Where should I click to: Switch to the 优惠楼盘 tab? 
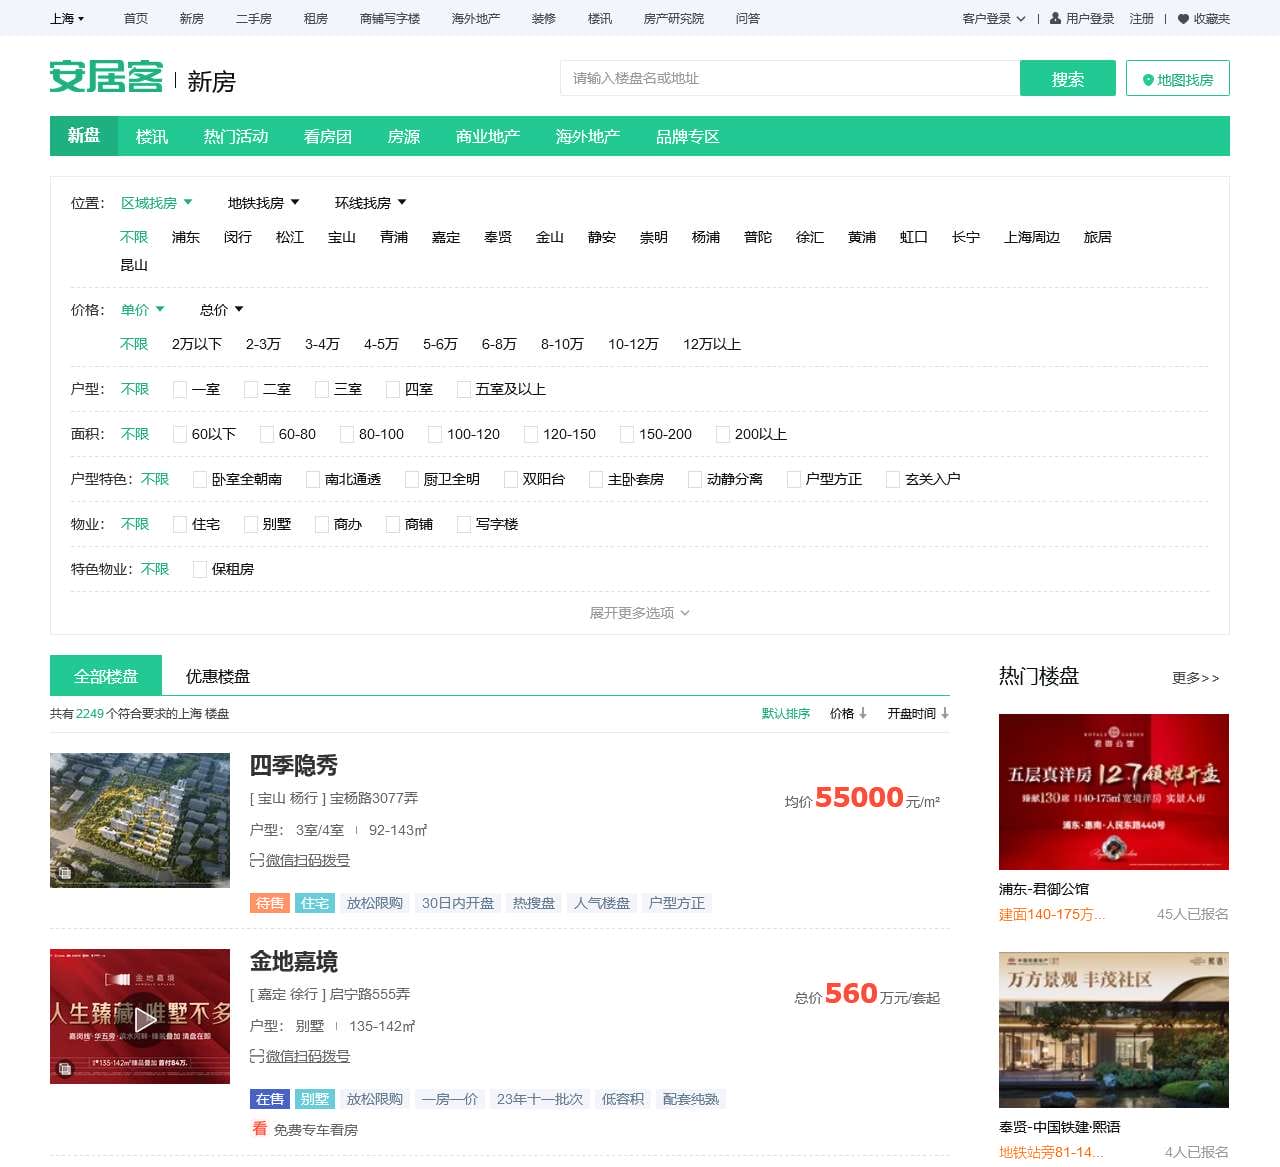click(x=216, y=675)
